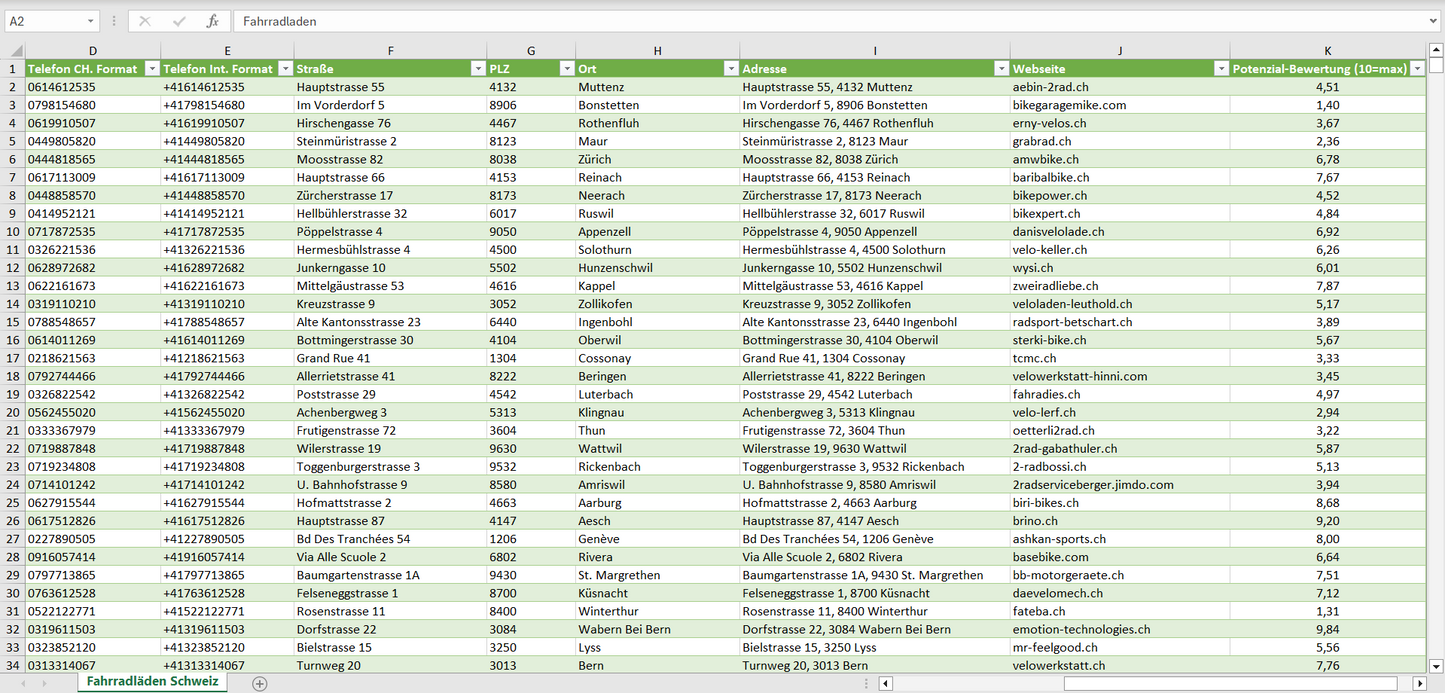
Task: Click the Select All corner triangle
Action: tap(15, 51)
